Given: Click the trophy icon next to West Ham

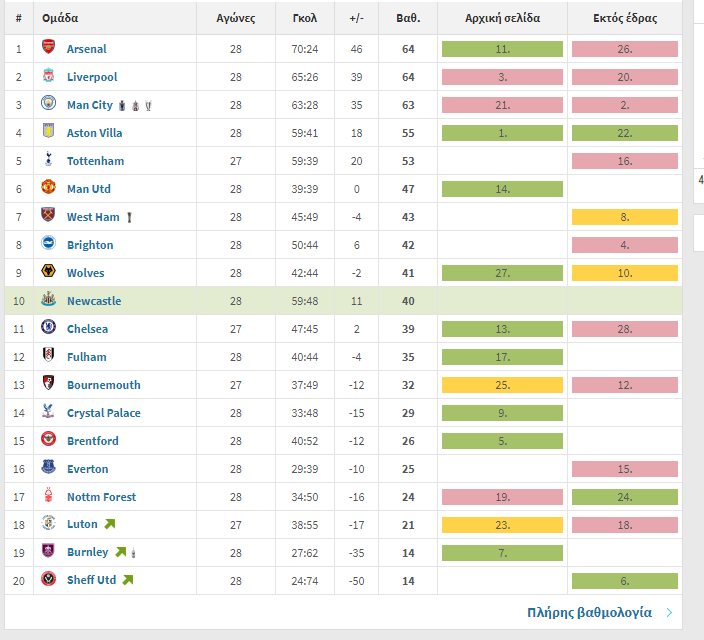Looking at the screenshot, I should [x=129, y=217].
